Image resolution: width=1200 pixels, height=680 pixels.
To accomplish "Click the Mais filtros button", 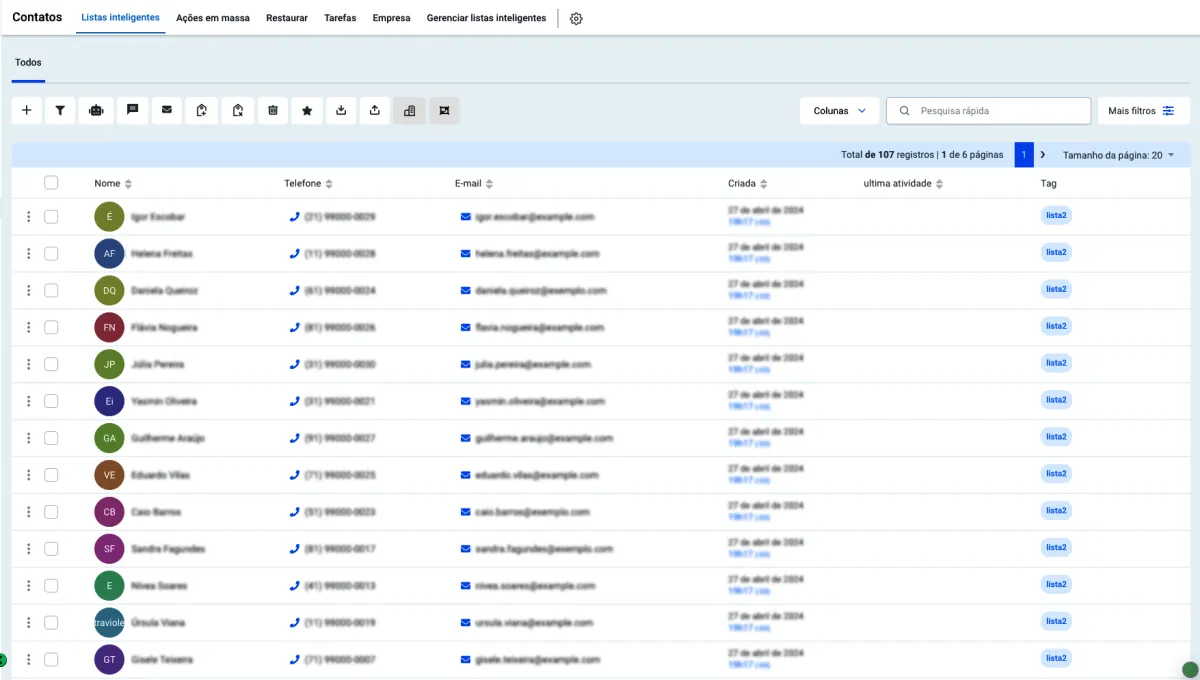I will [1140, 111].
